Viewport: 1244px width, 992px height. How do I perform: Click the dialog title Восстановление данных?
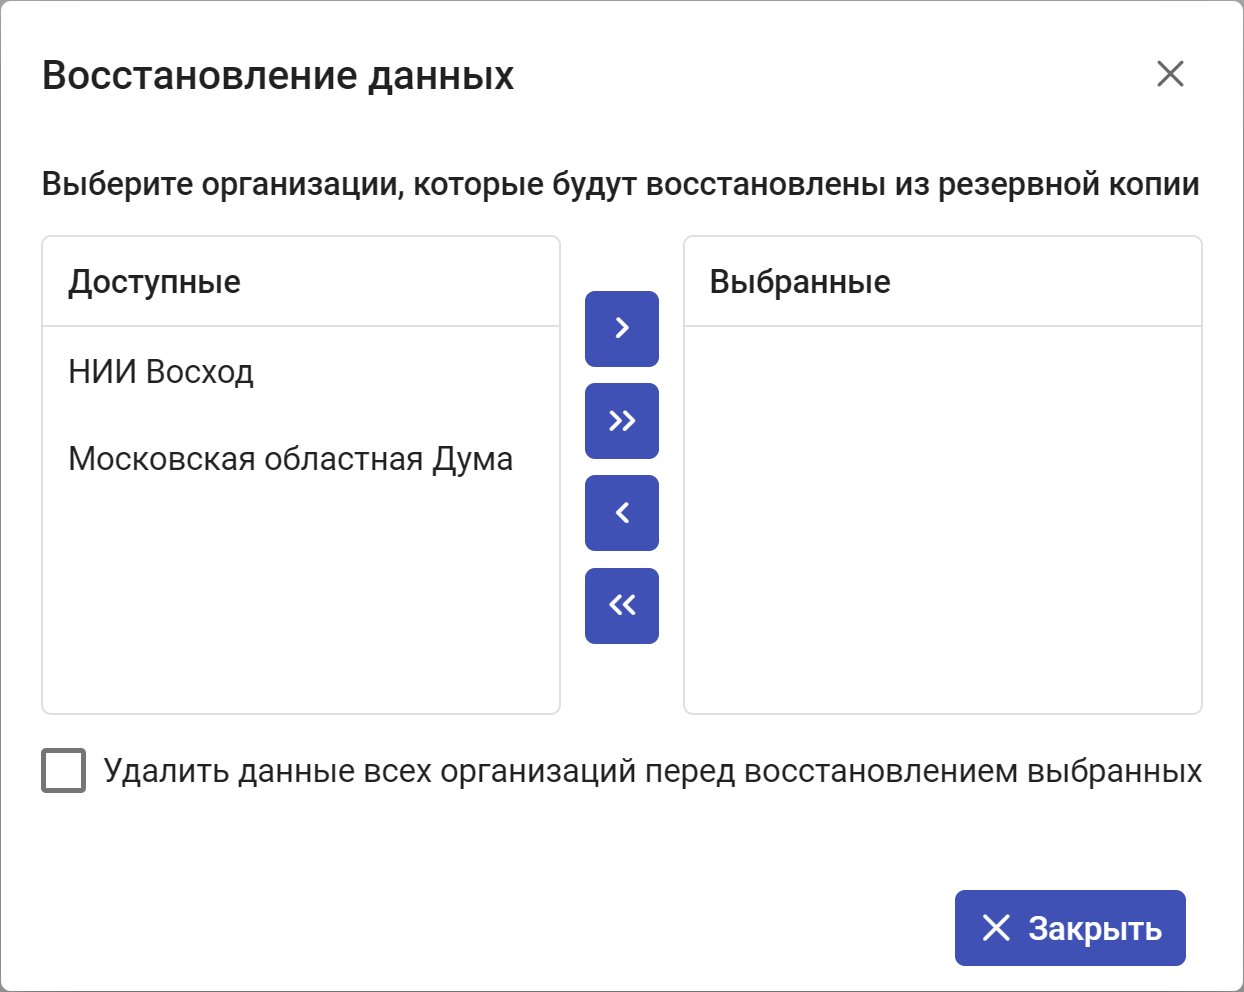pos(278,75)
